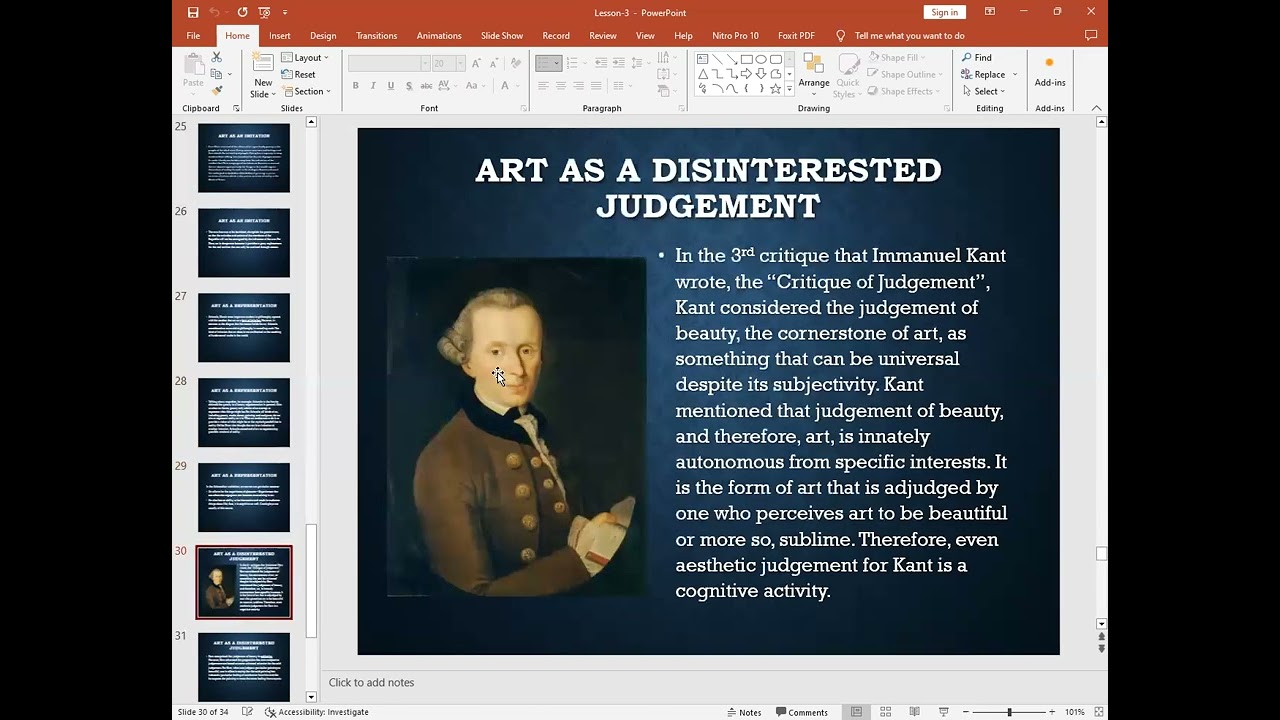This screenshot has width=1280, height=720.
Task: Select slide 31 thumbnail
Action: (244, 667)
